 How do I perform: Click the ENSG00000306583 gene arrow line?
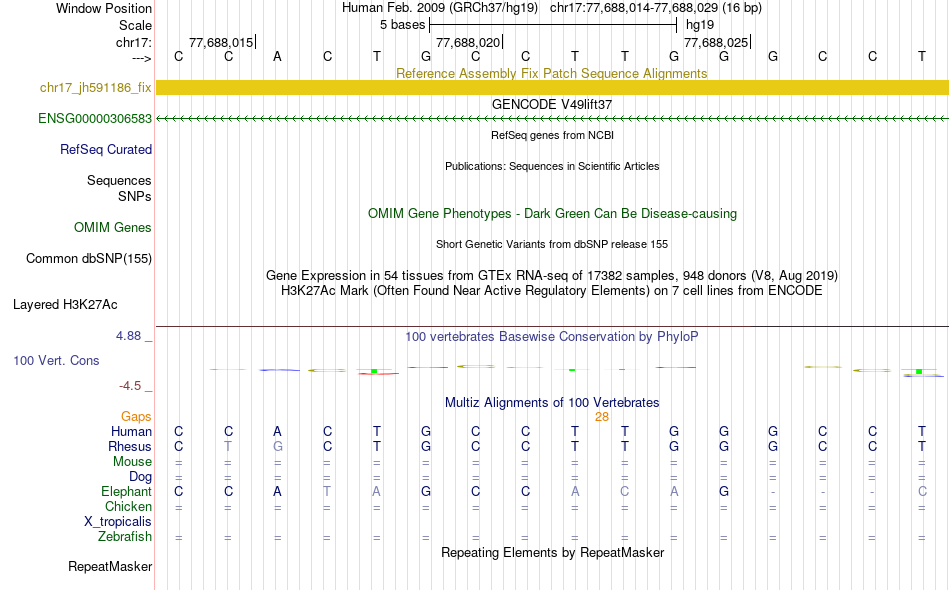tap(552, 119)
